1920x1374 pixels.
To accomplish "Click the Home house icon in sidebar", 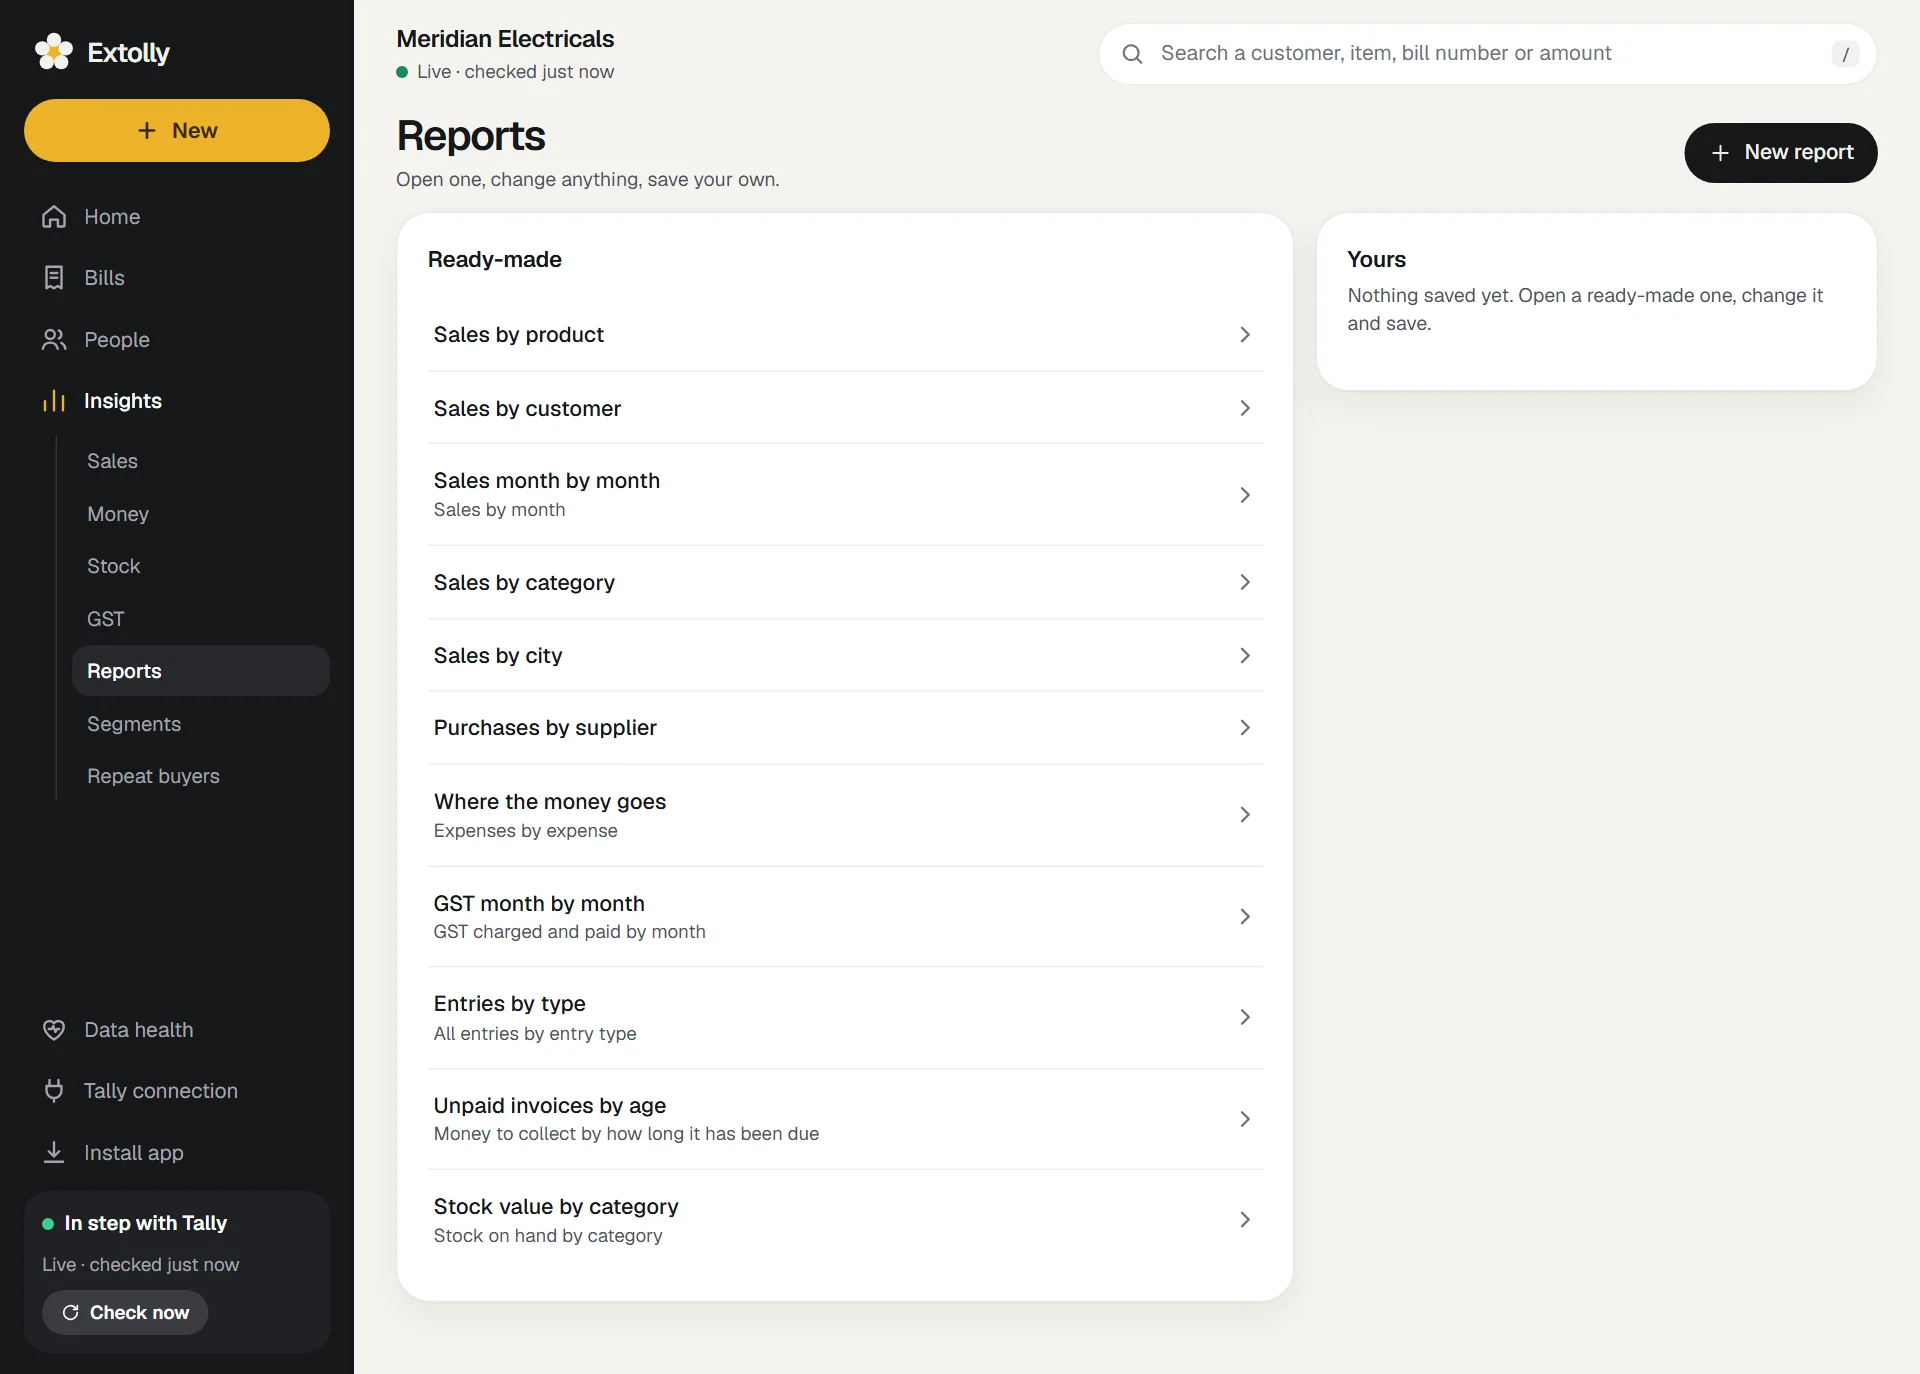I will 54,217.
